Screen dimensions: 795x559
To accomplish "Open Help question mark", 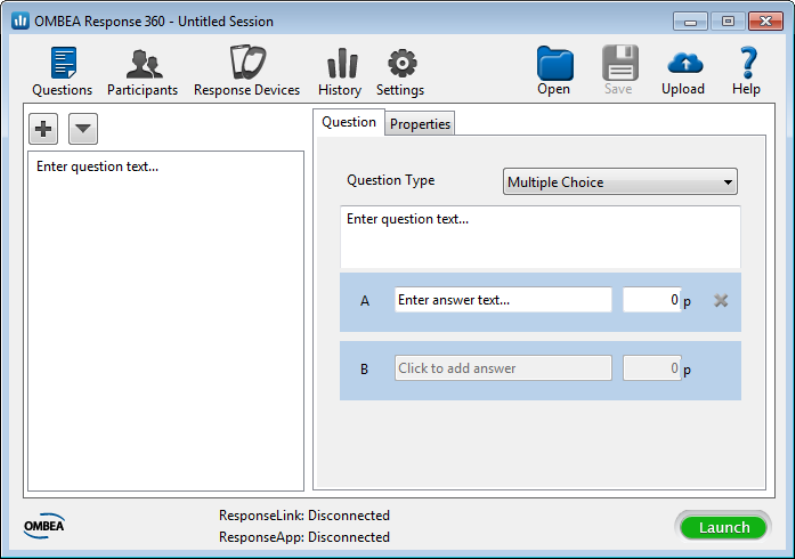I will pos(747,70).
